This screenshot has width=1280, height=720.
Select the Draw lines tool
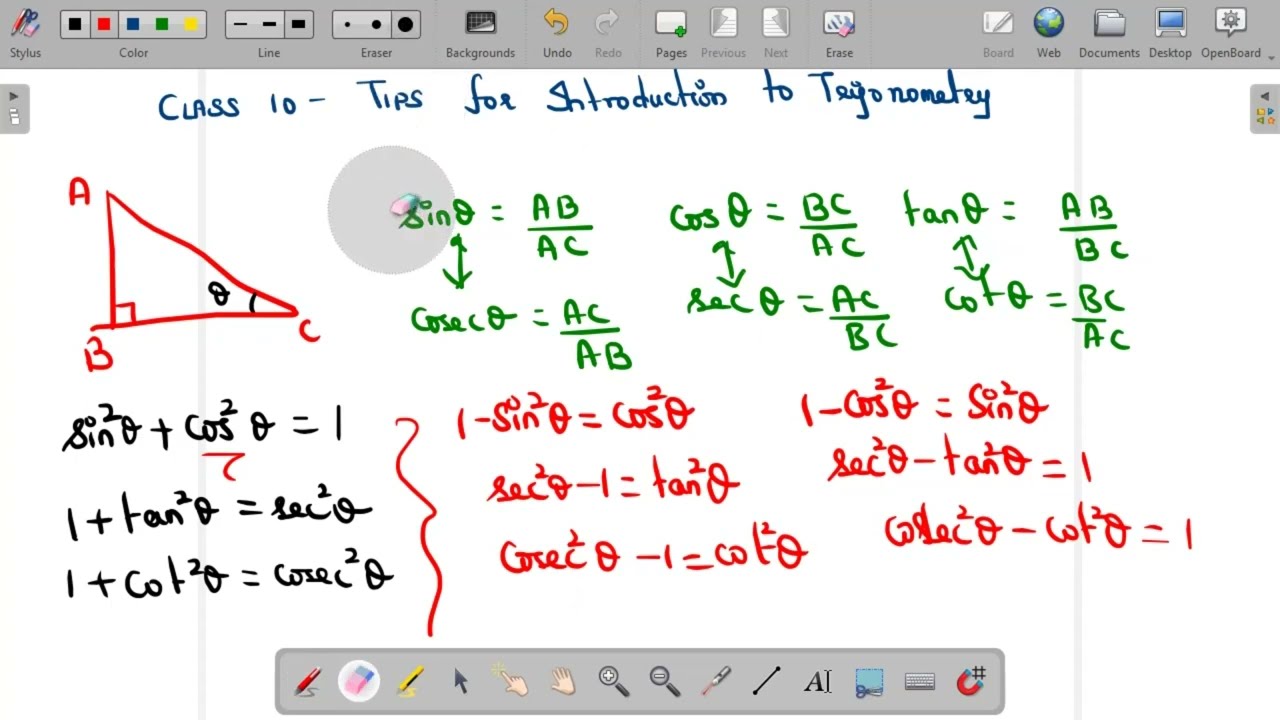coord(767,682)
